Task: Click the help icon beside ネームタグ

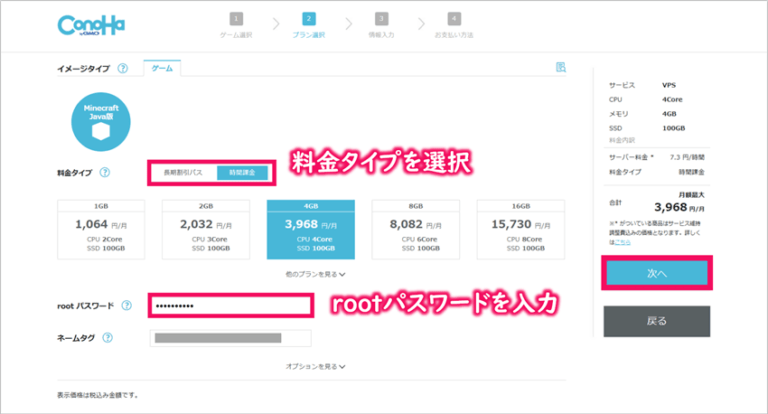Action: click(x=116, y=338)
